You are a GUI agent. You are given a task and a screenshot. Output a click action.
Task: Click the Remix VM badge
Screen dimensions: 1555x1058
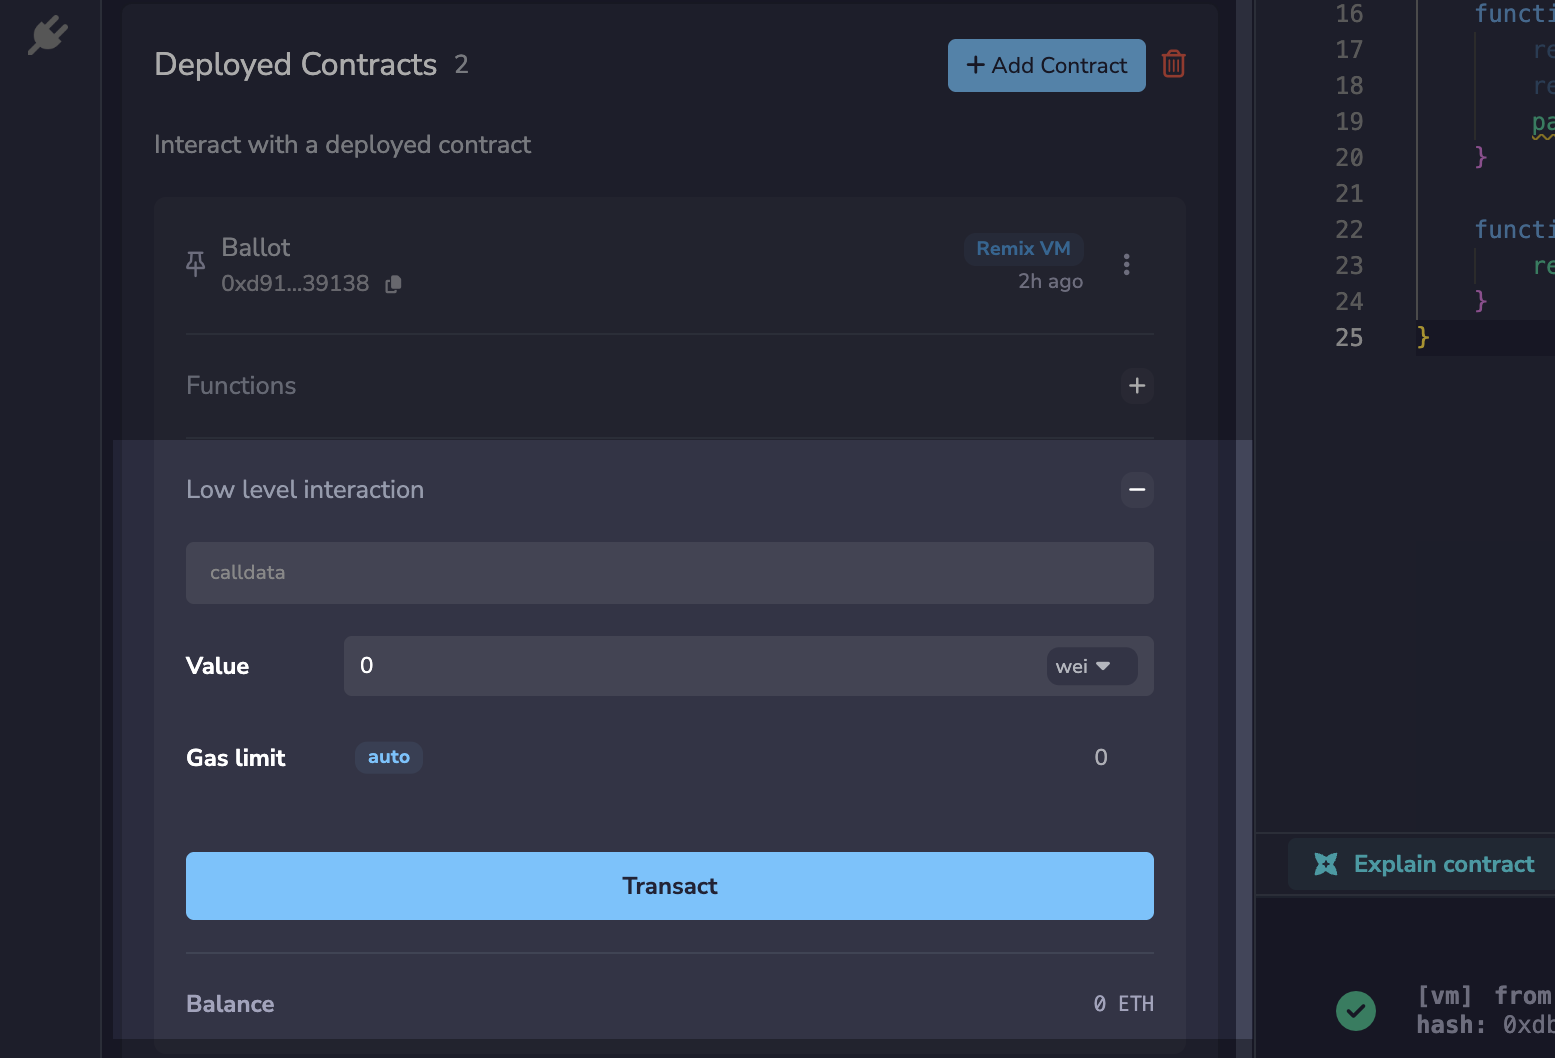pos(1023,248)
